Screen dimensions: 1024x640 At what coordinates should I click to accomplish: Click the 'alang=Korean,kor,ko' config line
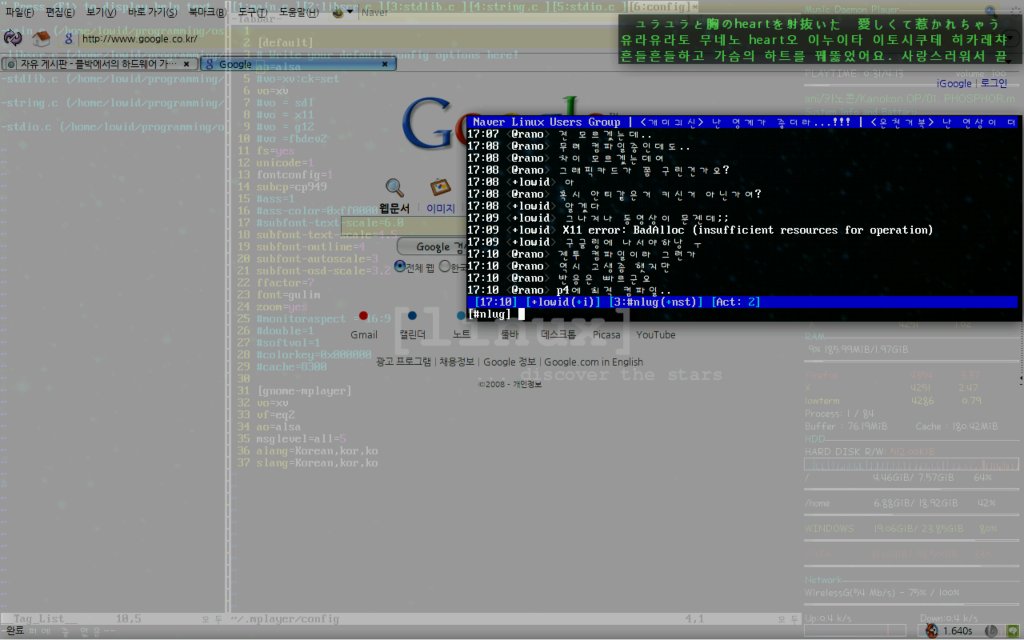tap(317, 451)
